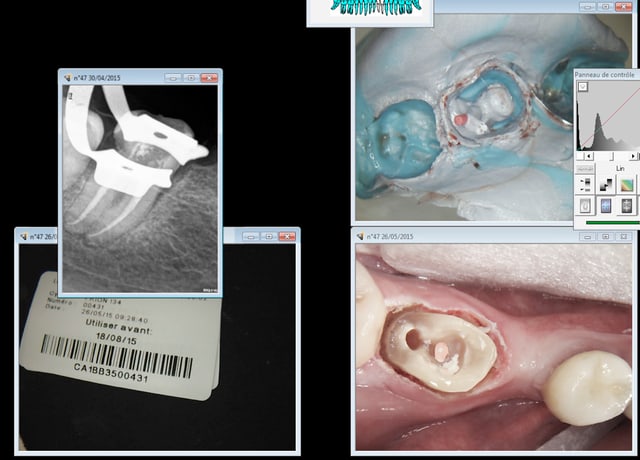Click the title icon of intraoral photo 26/05/2015 window
The height and width of the screenshot is (460, 640).
[360, 237]
